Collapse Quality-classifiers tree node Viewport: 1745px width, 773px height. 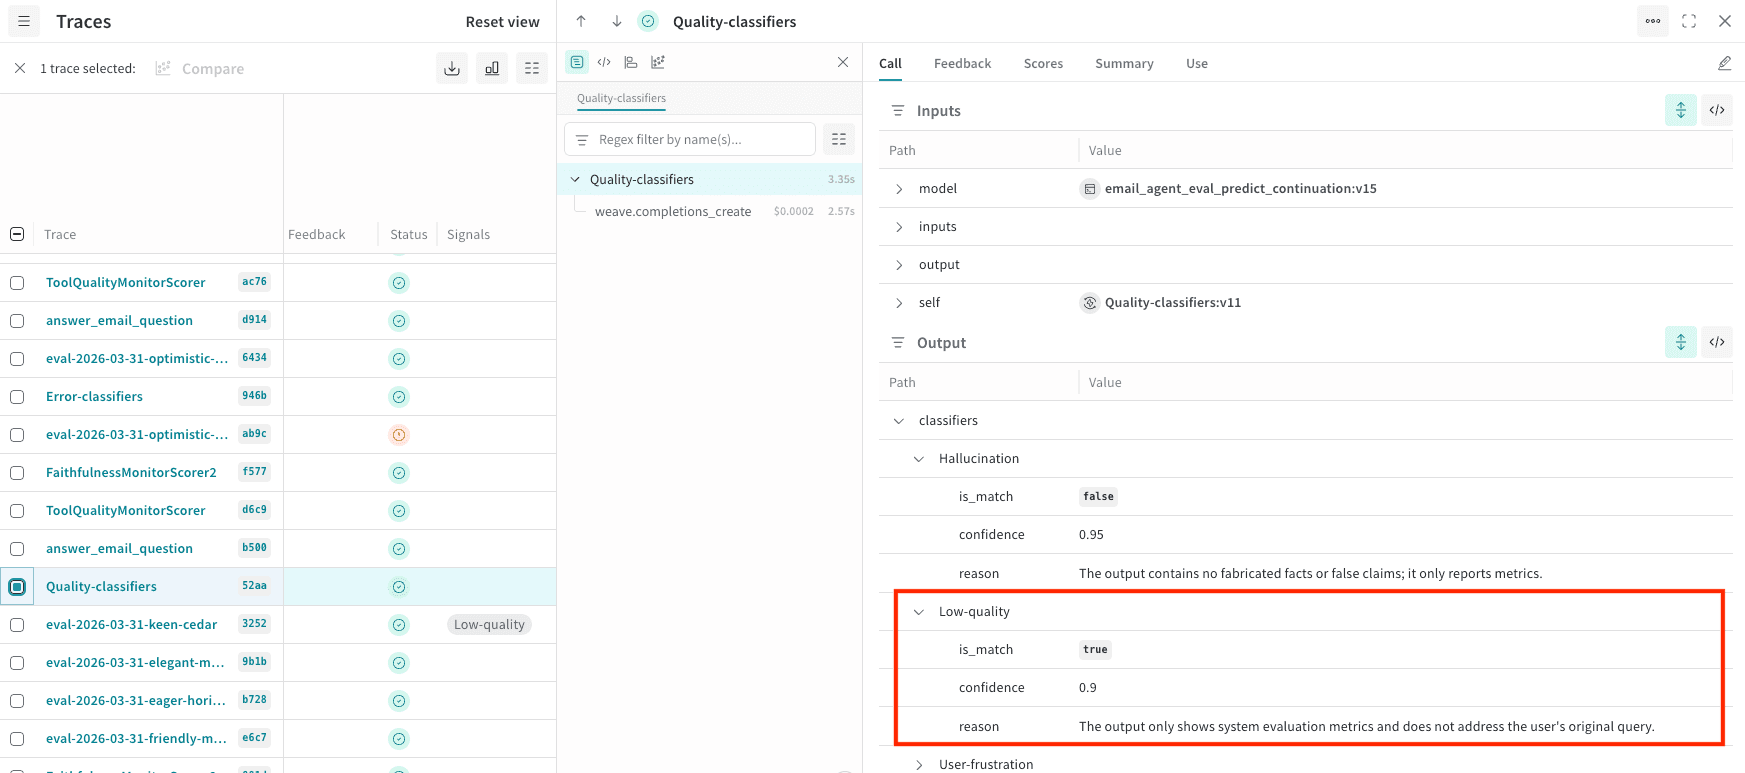click(575, 179)
